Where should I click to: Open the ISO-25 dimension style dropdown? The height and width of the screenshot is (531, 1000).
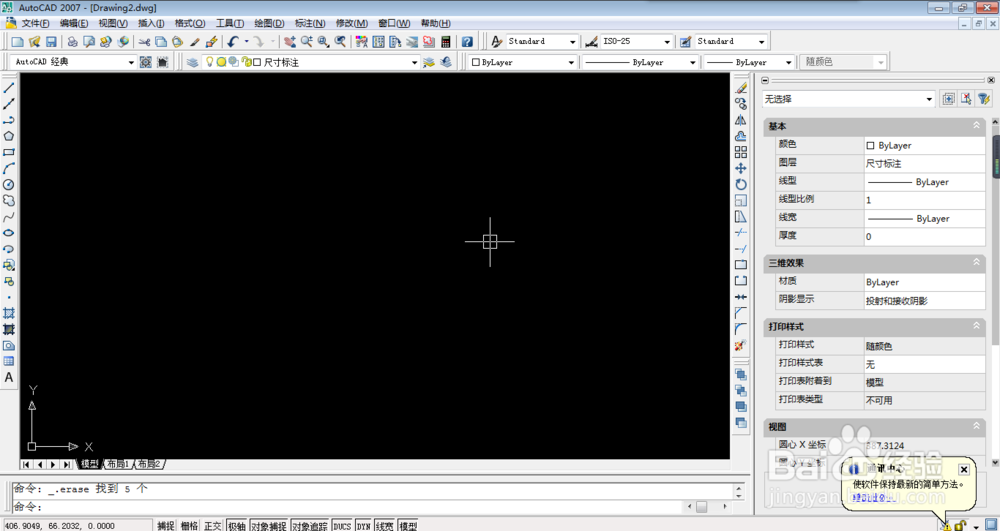click(636, 41)
